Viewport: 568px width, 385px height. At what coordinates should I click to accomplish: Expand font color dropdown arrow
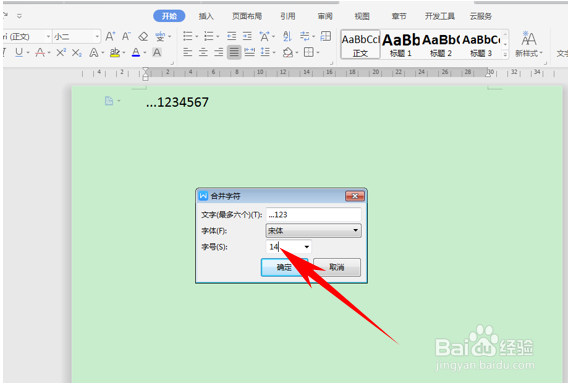(145, 53)
